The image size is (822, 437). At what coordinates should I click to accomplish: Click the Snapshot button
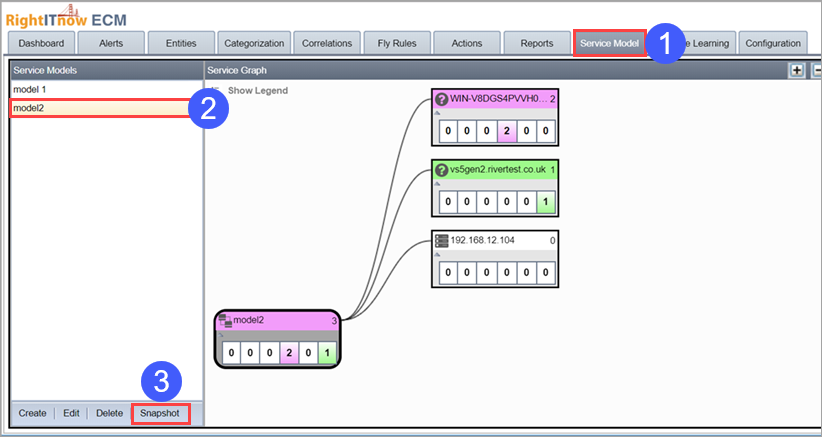click(160, 413)
